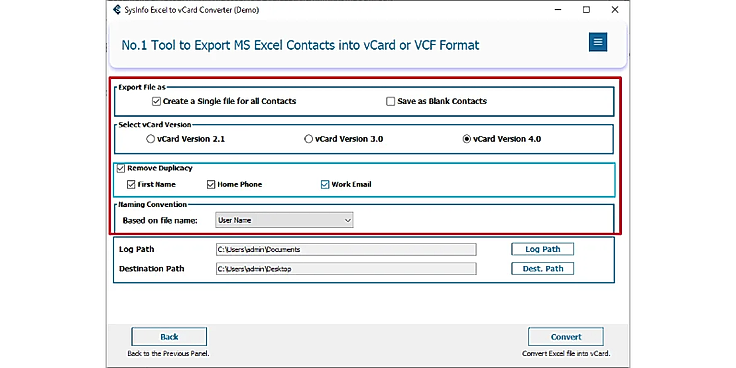The height and width of the screenshot is (368, 736).
Task: Click the headline No.1 Tool to Export text
Action: tap(300, 45)
